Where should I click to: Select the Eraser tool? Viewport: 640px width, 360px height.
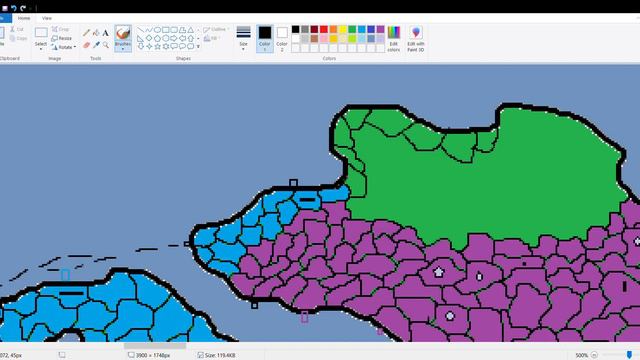(87, 45)
